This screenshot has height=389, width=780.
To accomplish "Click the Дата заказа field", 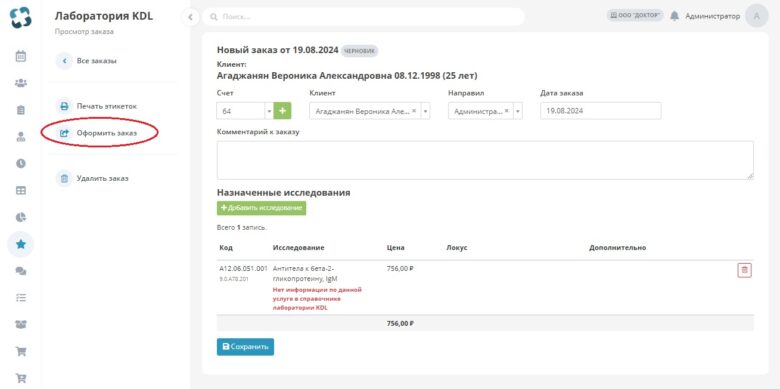I will [x=600, y=111].
